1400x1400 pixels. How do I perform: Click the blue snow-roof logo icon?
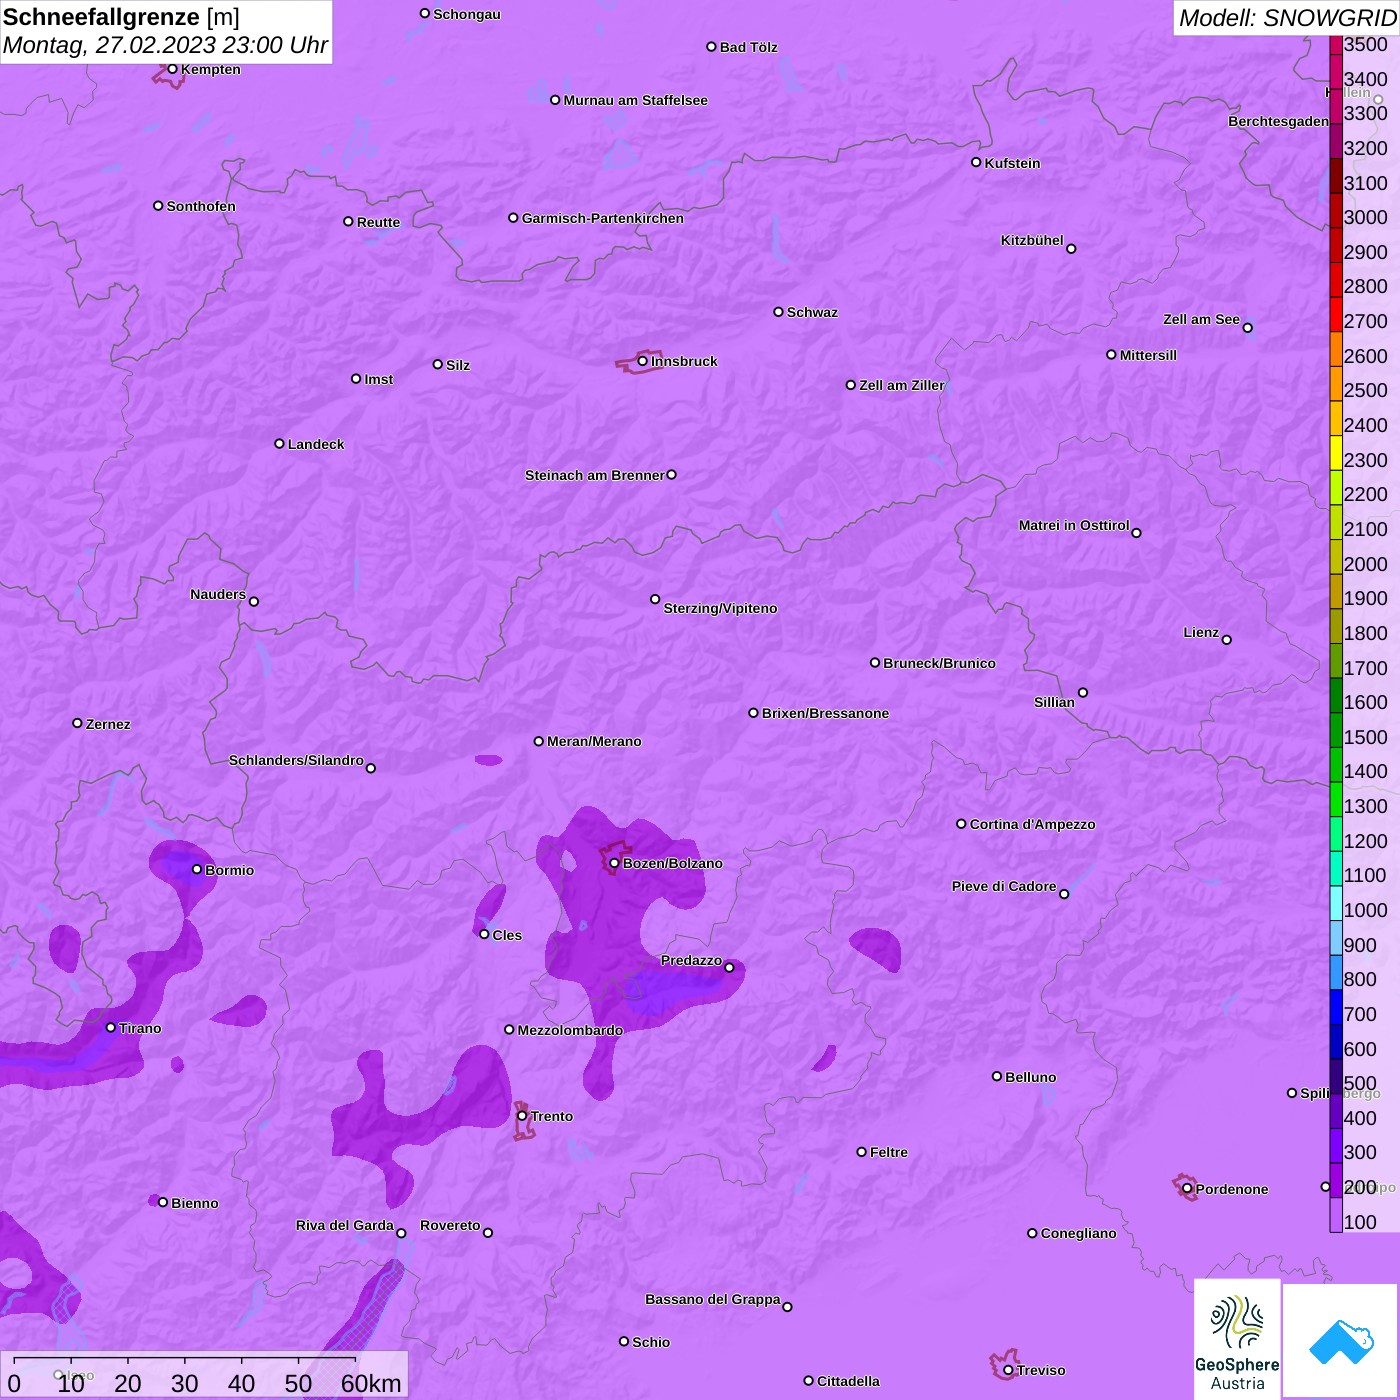pos(1340,1340)
